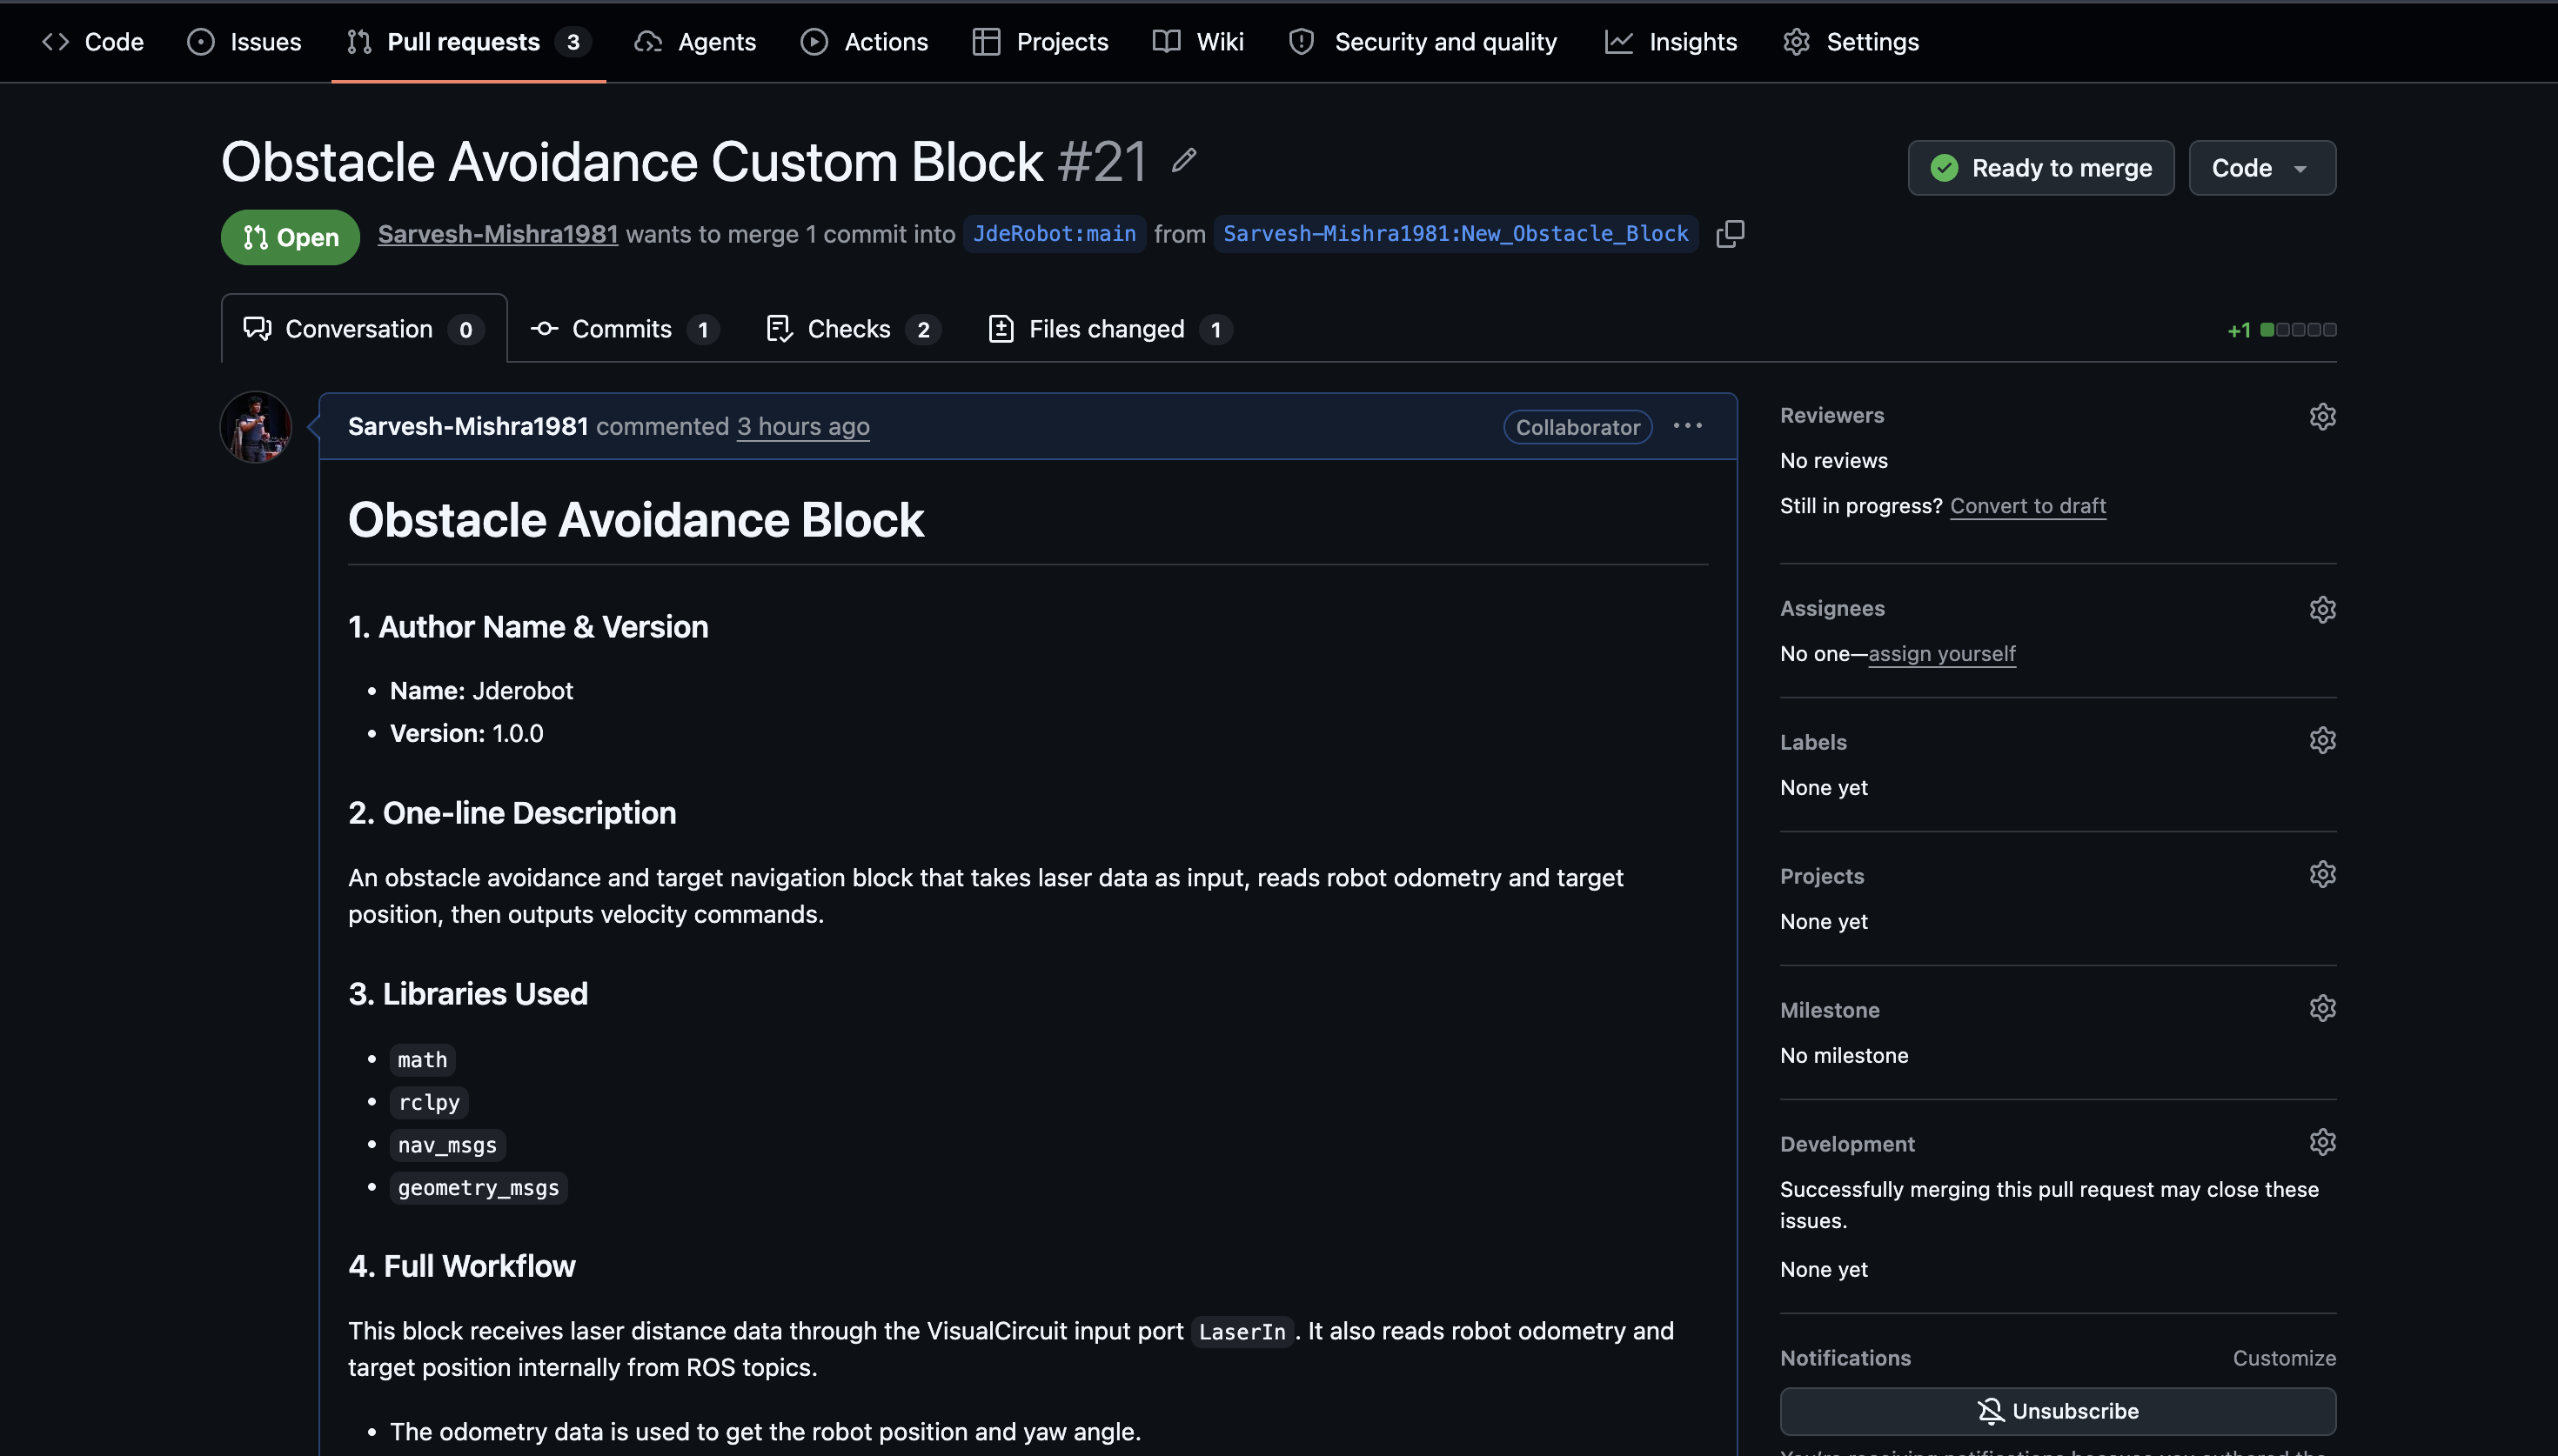
Task: Click the +1 diffstat indicator
Action: point(2281,330)
